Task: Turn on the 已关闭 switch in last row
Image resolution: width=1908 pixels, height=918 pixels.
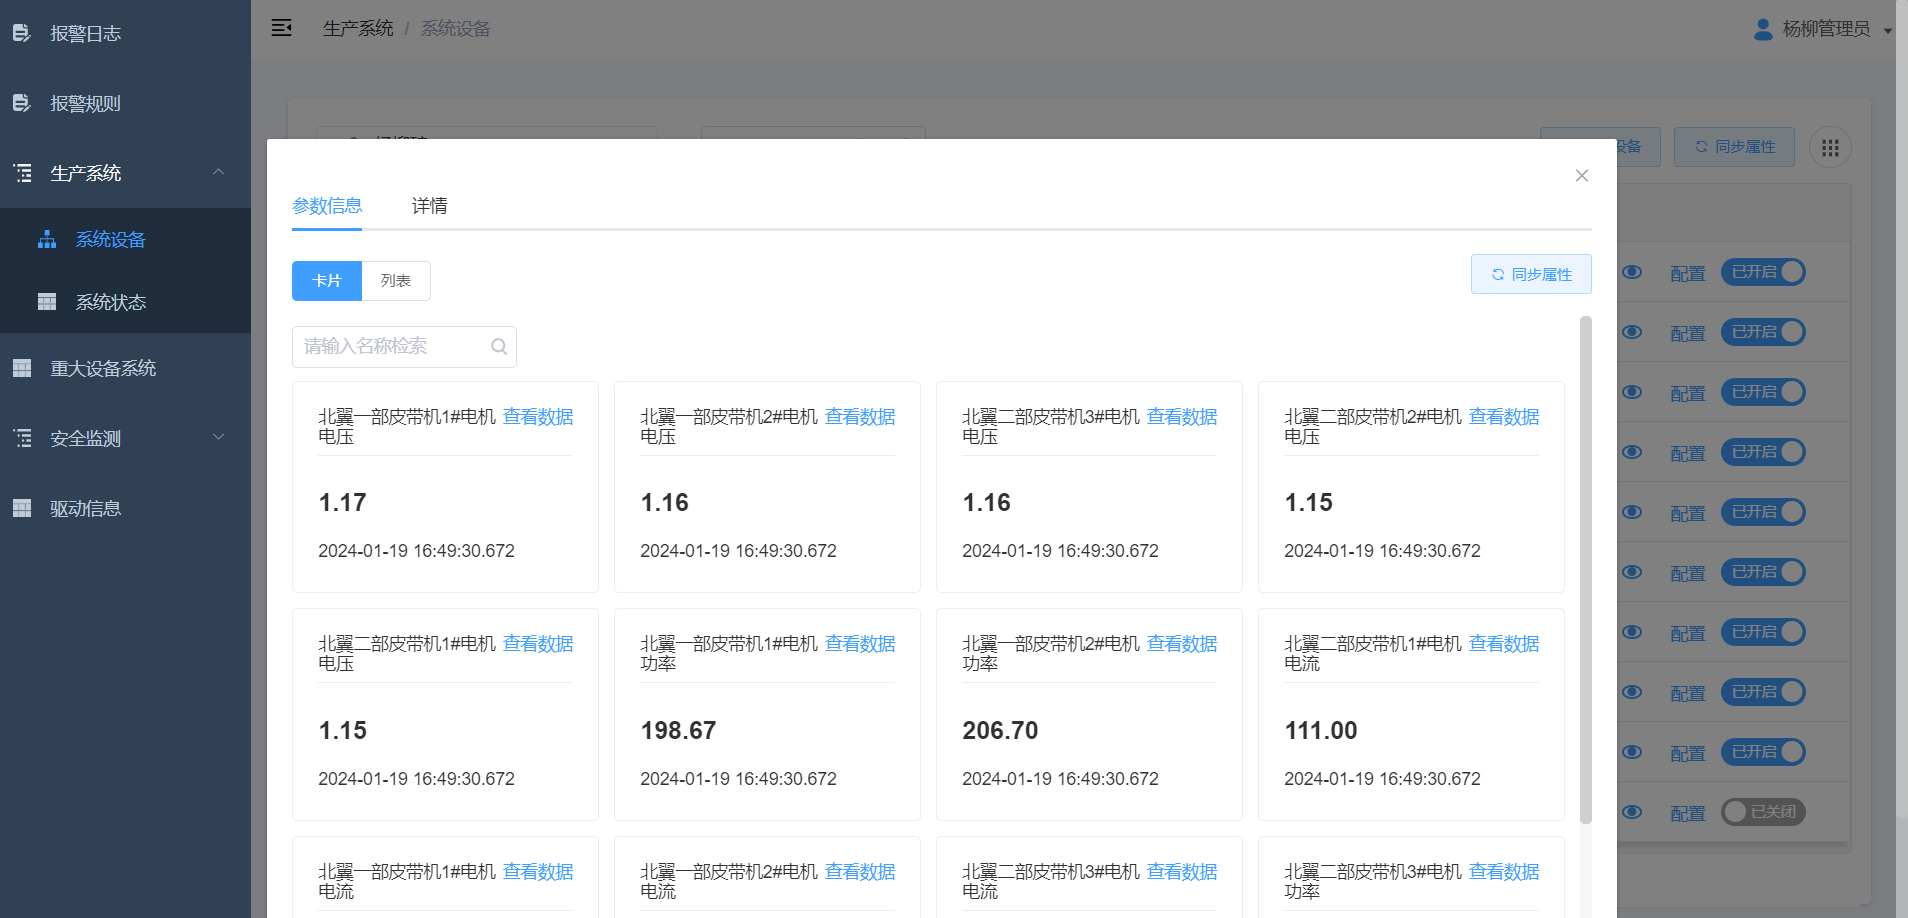Action: 1763,812
